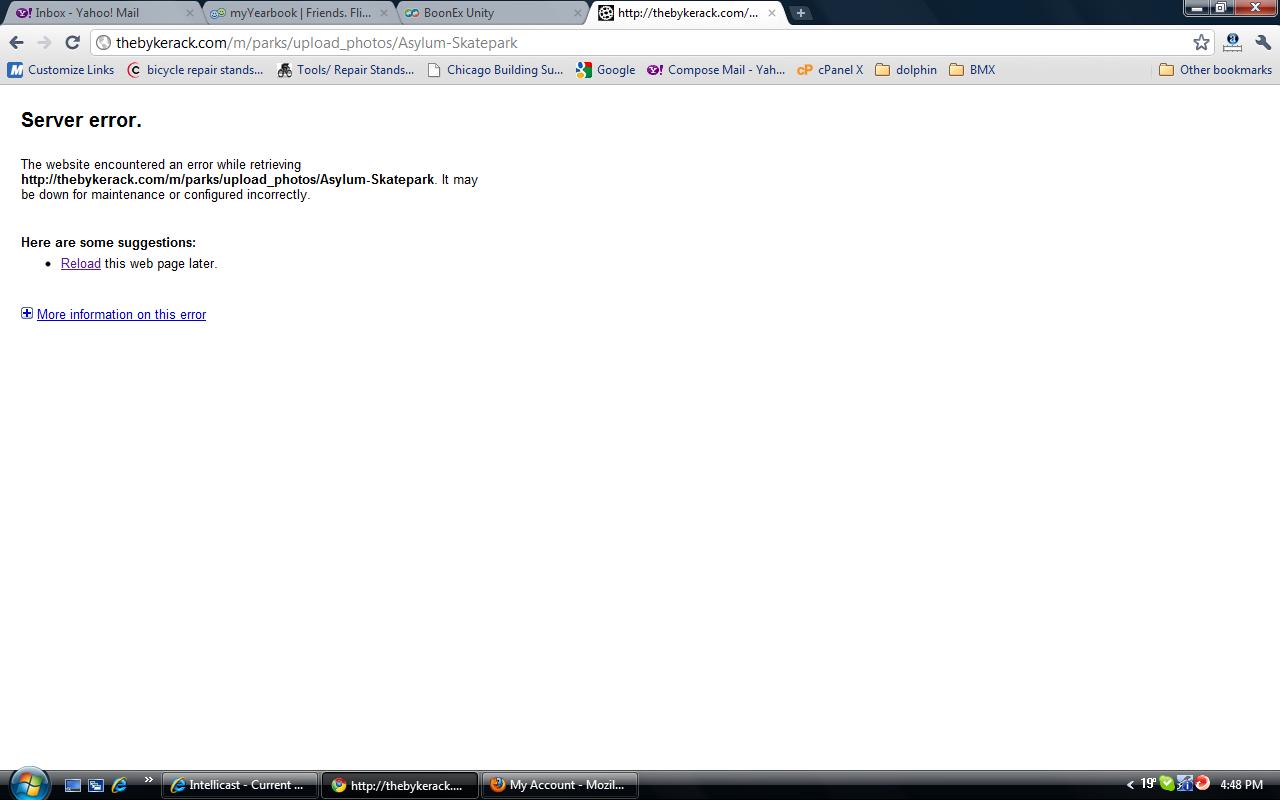
Task: Expand details with the plus icon
Action: tap(27, 313)
